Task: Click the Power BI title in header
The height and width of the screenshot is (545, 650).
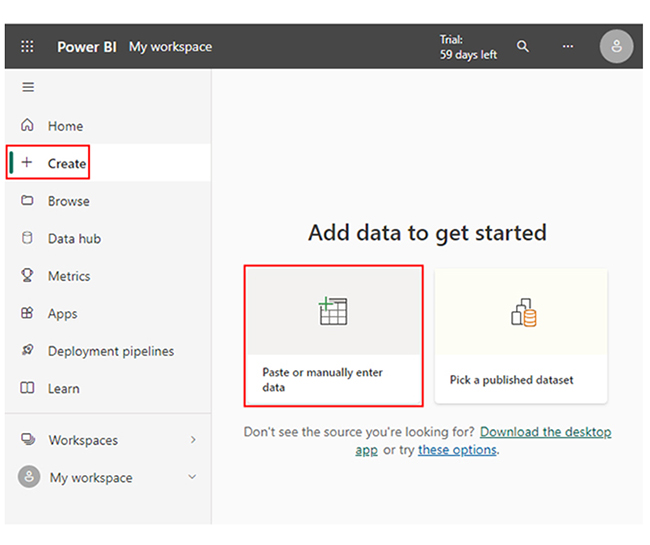Action: coord(87,47)
